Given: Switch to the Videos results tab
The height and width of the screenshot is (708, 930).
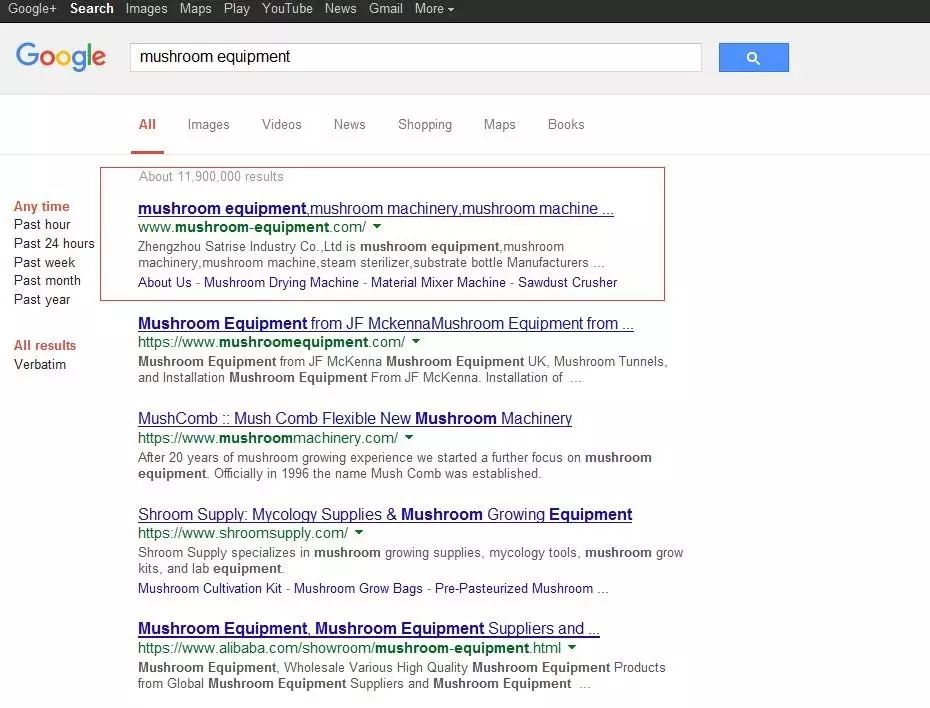Looking at the screenshot, I should tap(282, 125).
